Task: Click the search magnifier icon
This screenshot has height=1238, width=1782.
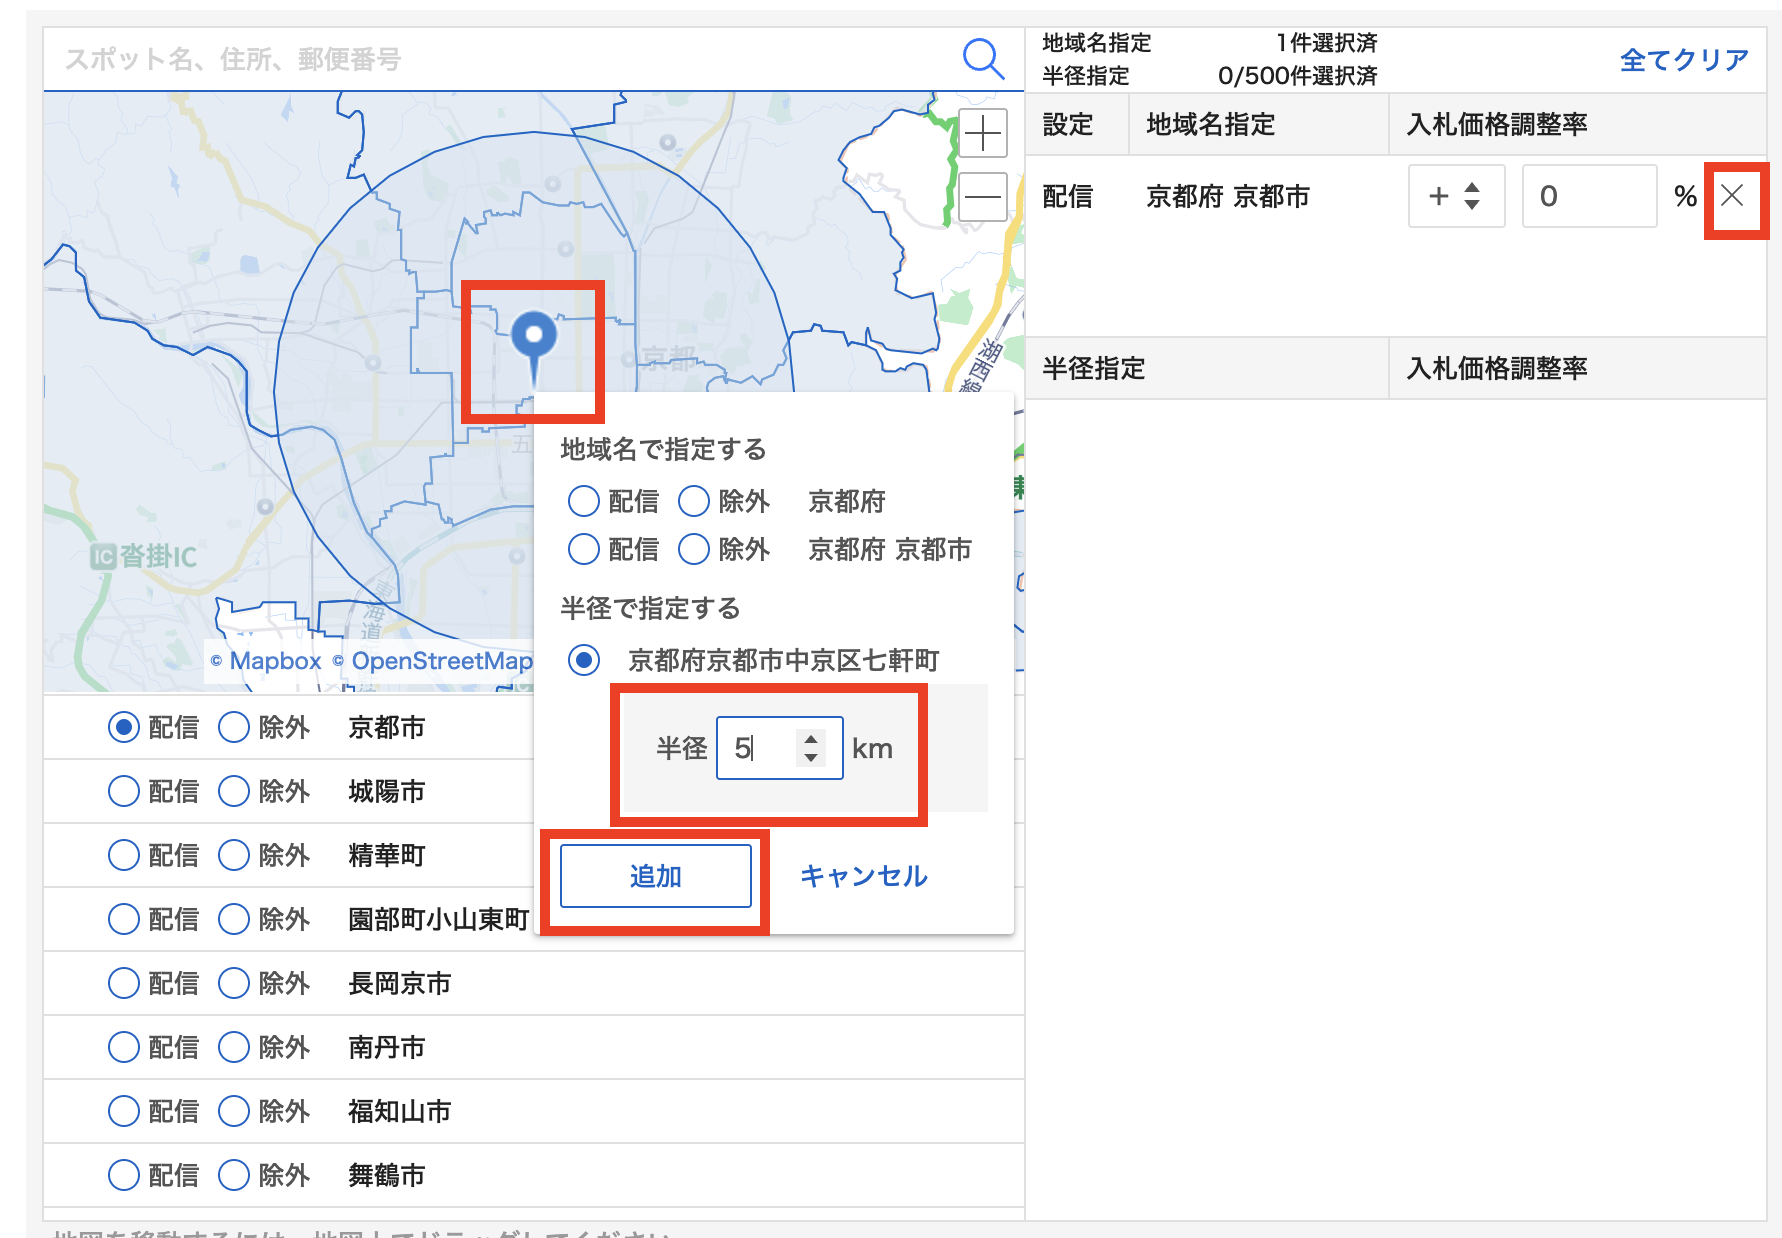Action: click(x=982, y=59)
